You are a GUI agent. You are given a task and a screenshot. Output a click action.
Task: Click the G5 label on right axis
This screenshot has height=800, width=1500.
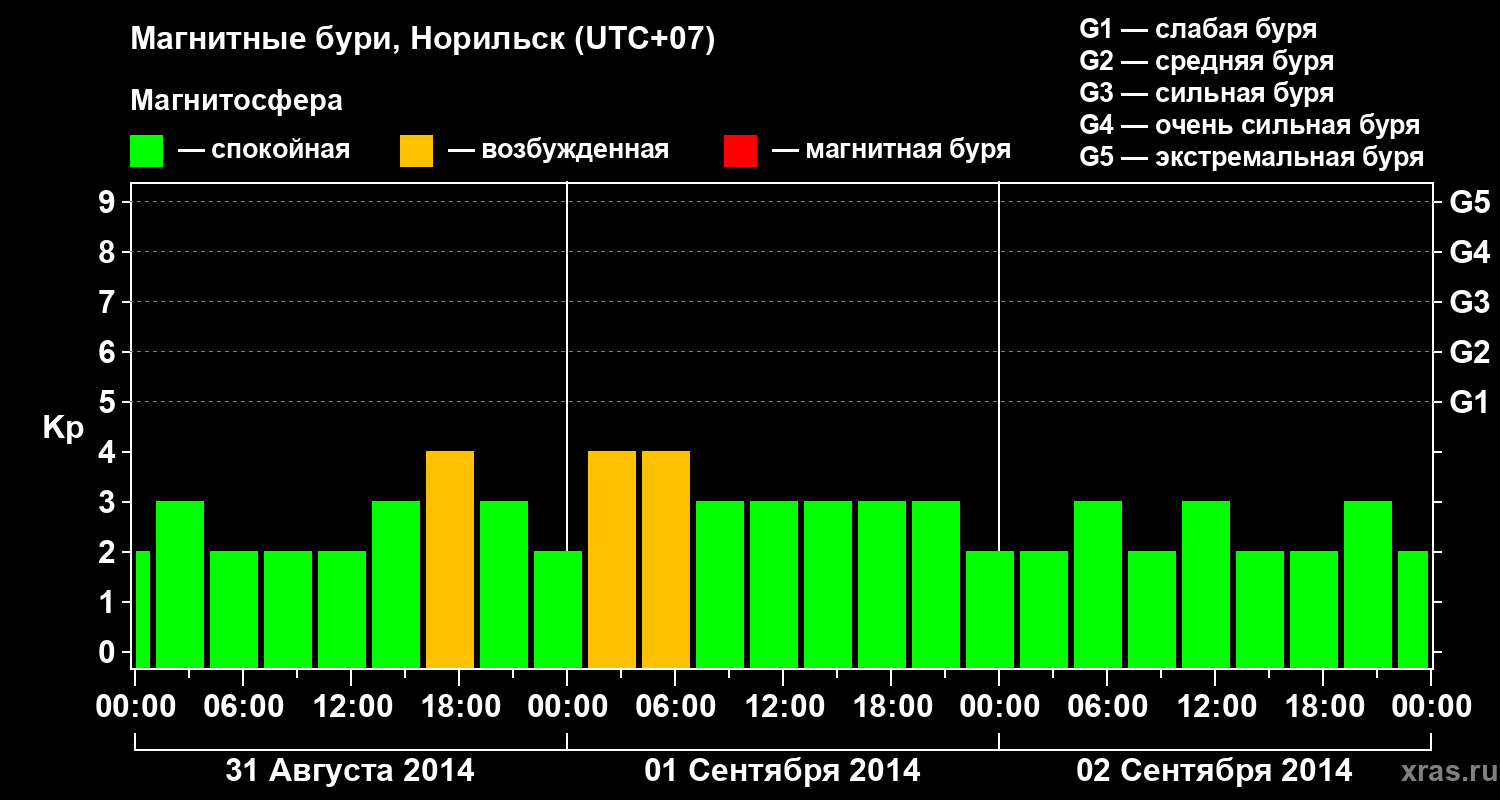coord(1470,203)
